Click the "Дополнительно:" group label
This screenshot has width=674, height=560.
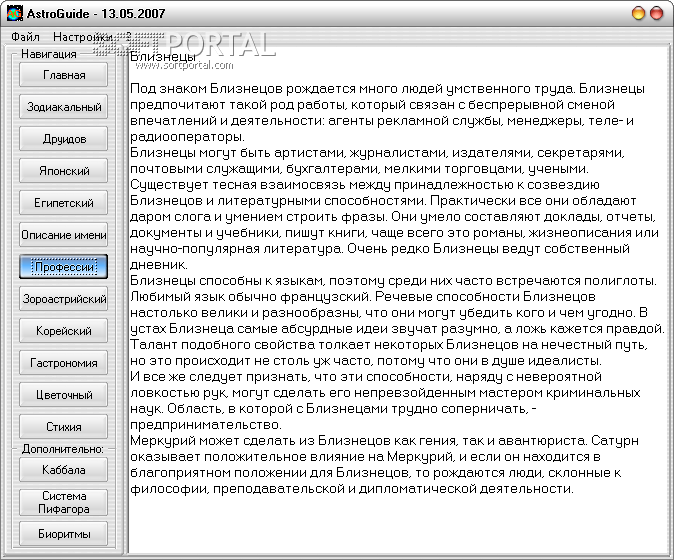(63, 449)
